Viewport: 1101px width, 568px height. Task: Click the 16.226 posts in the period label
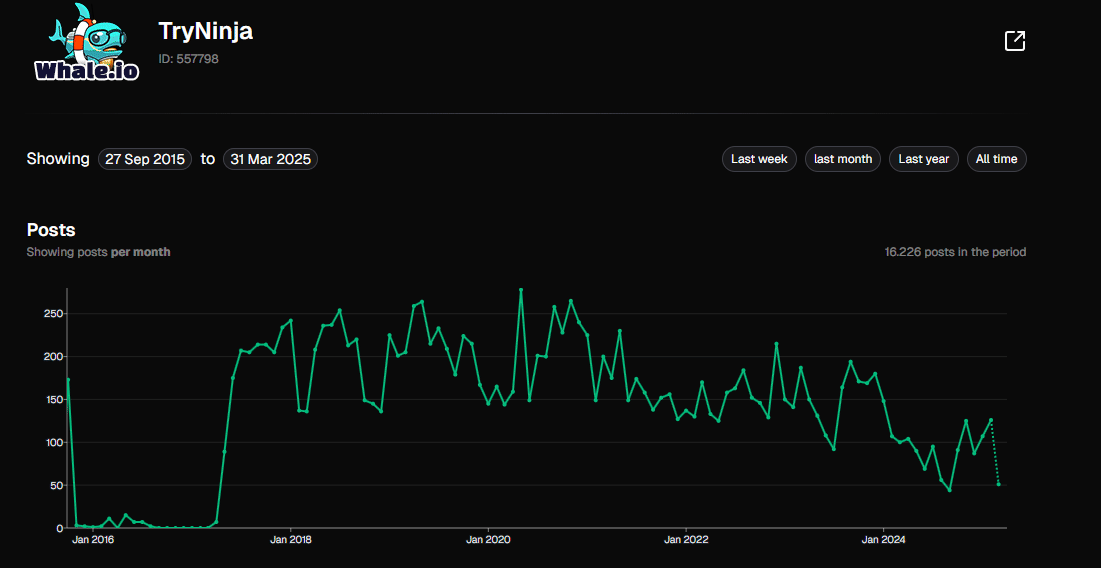tap(955, 251)
